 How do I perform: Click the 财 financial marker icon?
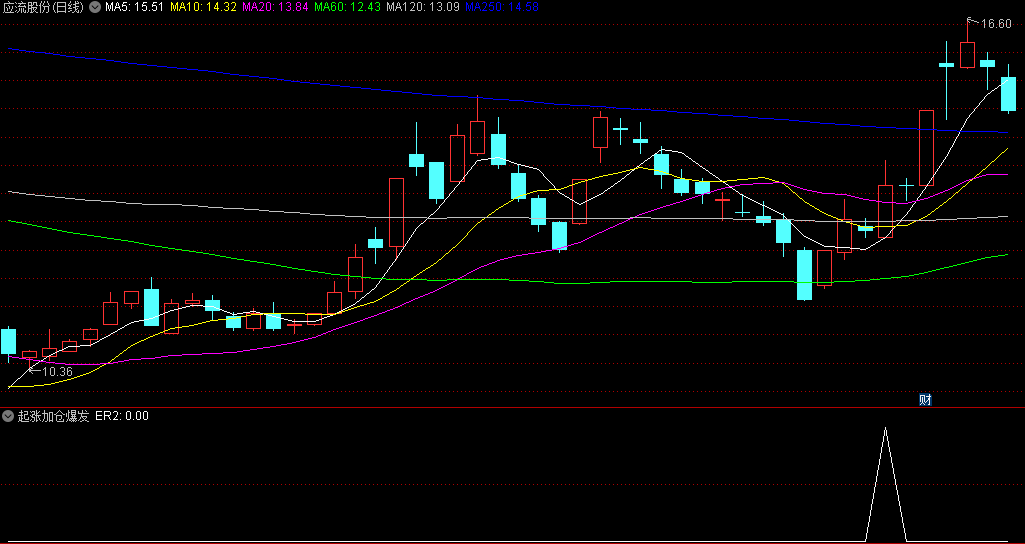[x=925, y=400]
